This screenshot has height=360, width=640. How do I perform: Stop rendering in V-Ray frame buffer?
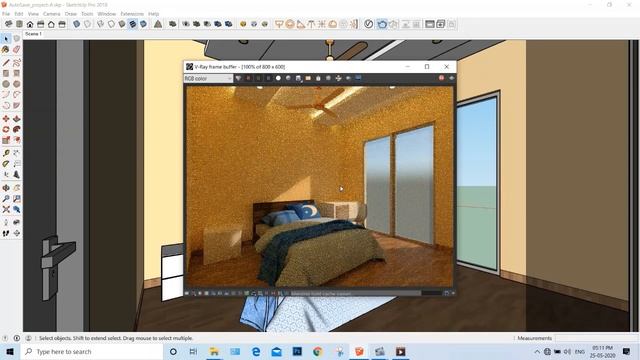coord(441,78)
